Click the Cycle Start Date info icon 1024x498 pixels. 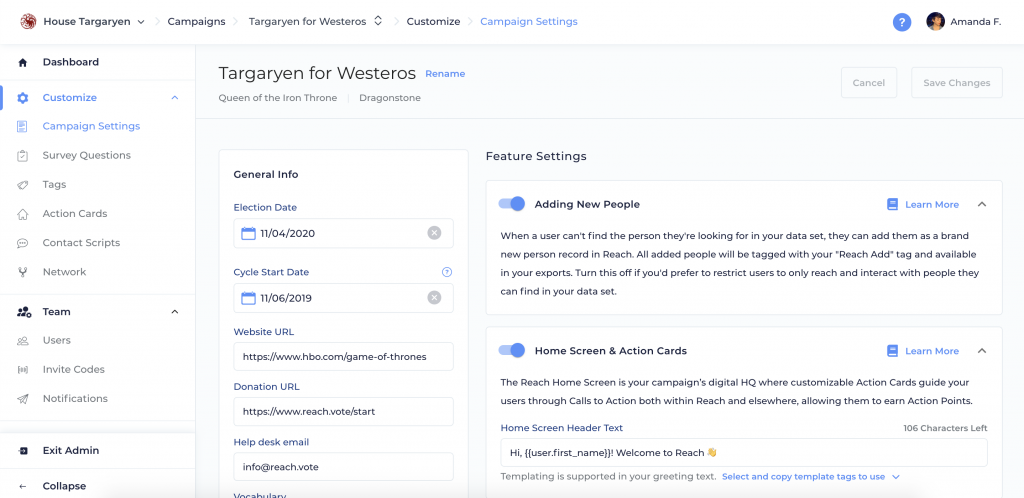[447, 272]
